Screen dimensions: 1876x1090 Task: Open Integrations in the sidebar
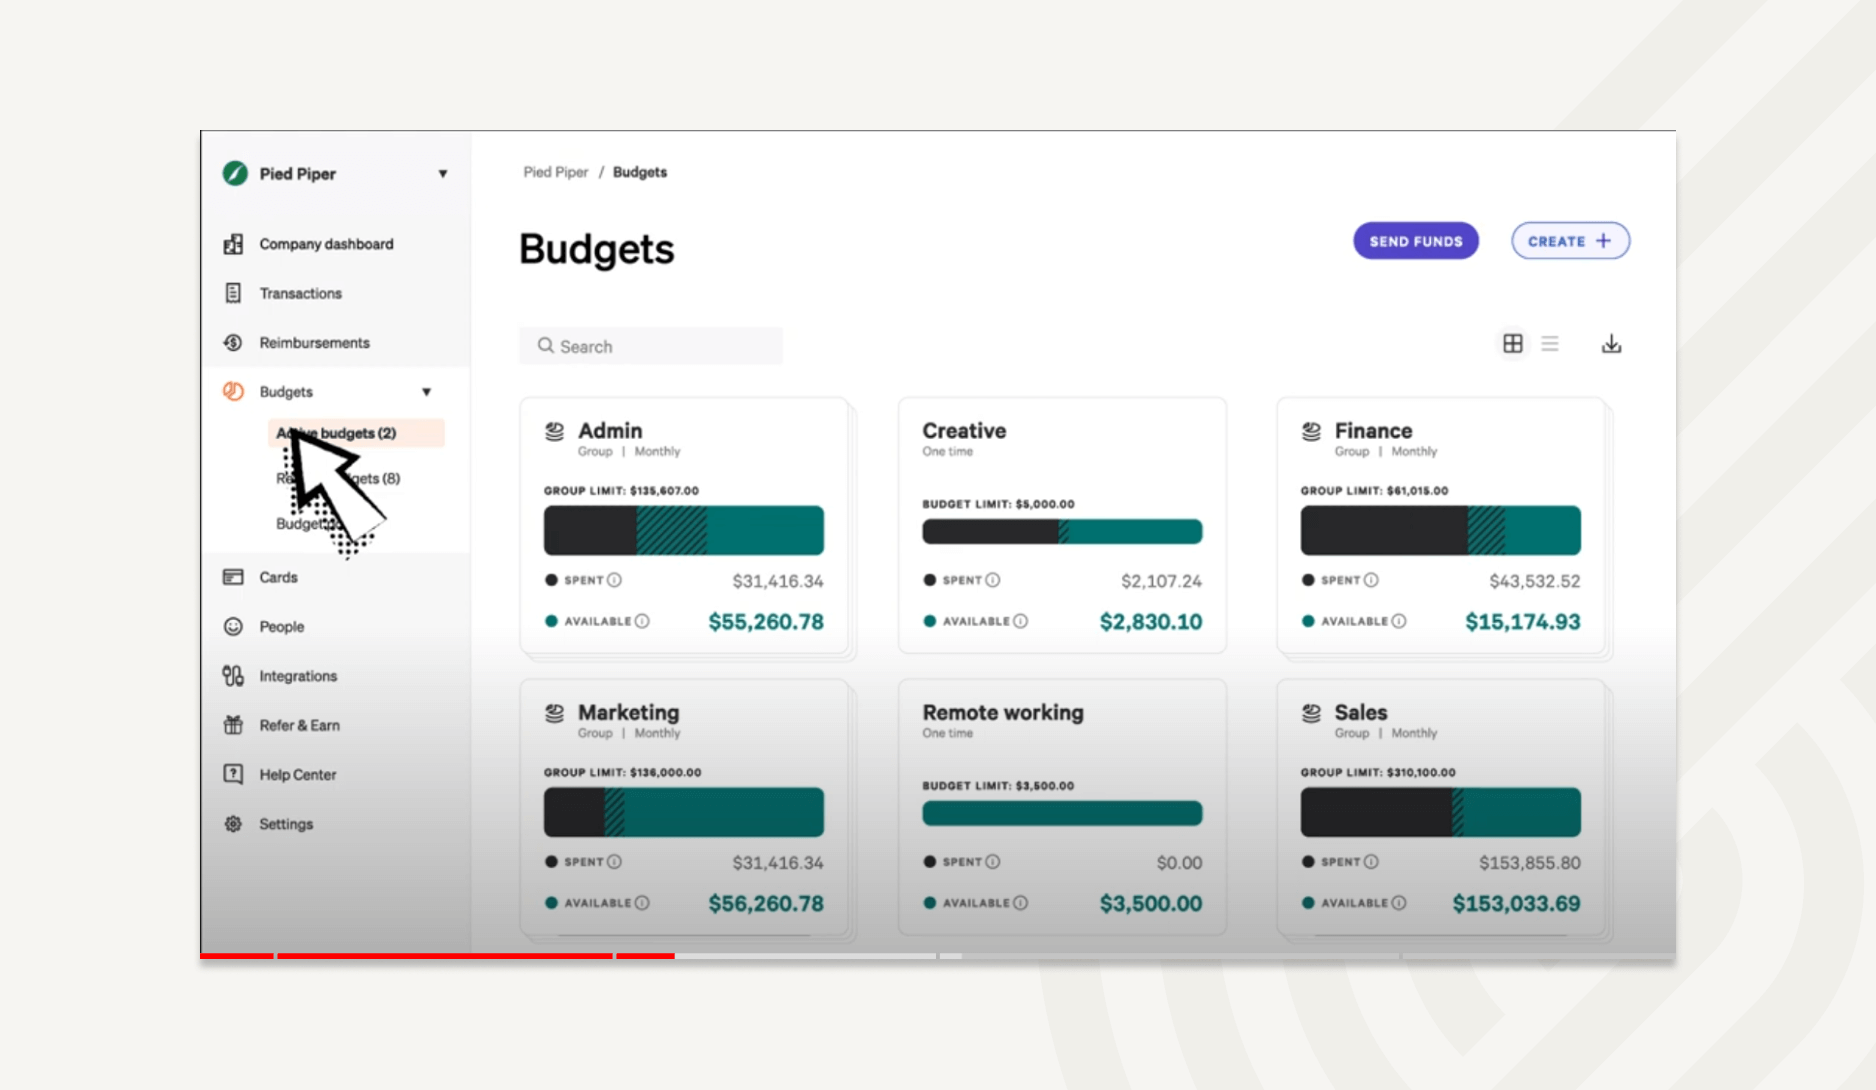click(x=298, y=676)
